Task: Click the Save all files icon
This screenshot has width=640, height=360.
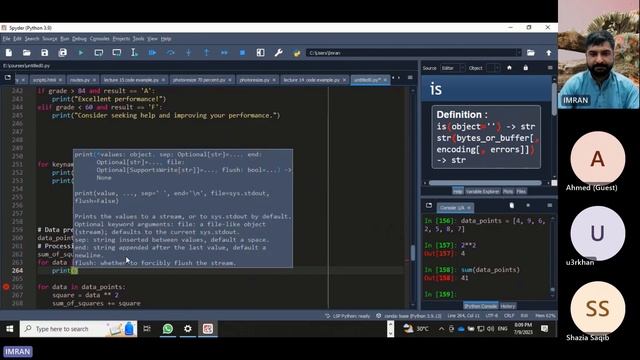Action: (x=62, y=53)
